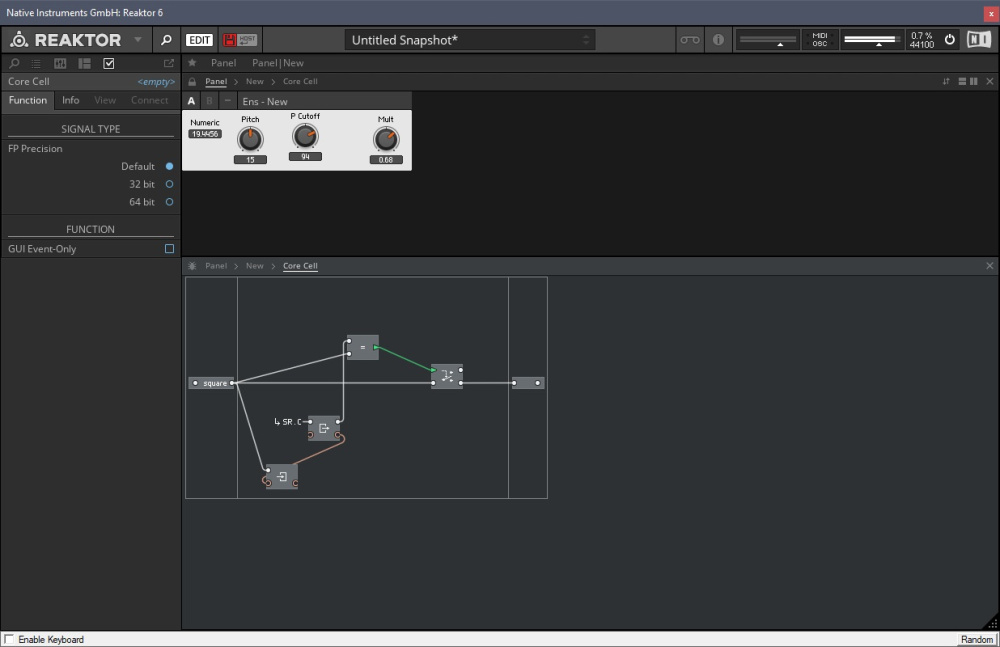Screen dimensions: 1000x647
Task: Switch to the View tab
Action: (105, 100)
